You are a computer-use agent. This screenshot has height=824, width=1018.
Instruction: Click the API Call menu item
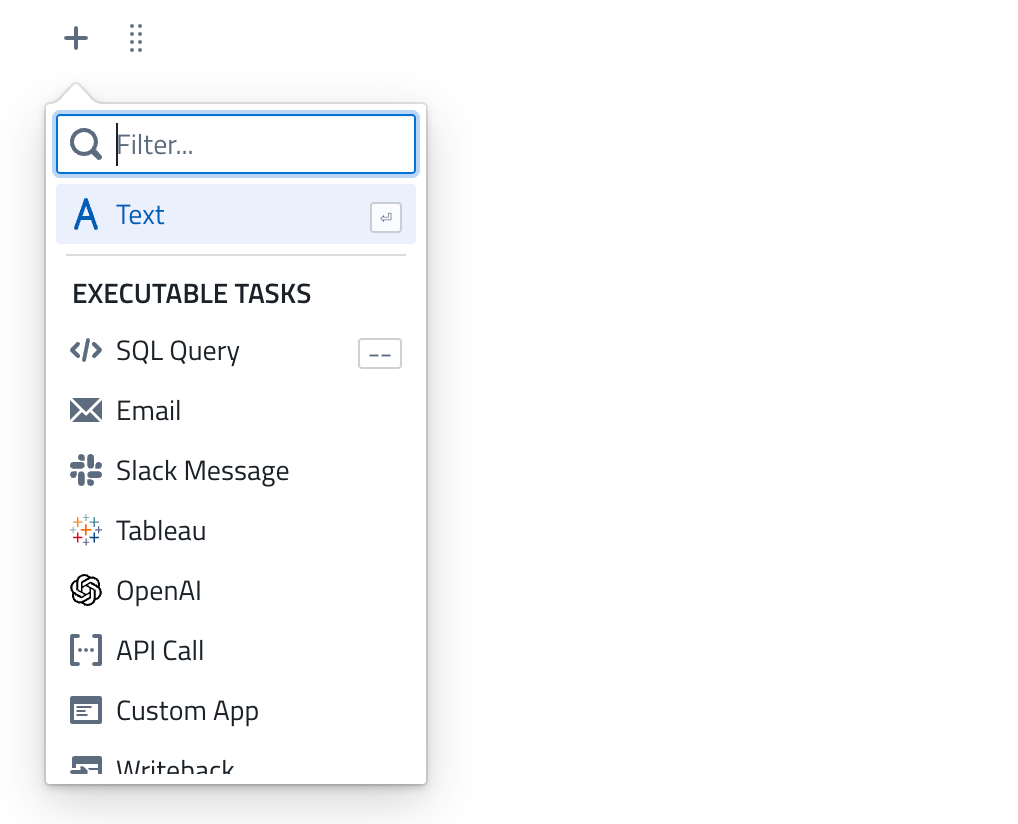pyautogui.click(x=160, y=651)
